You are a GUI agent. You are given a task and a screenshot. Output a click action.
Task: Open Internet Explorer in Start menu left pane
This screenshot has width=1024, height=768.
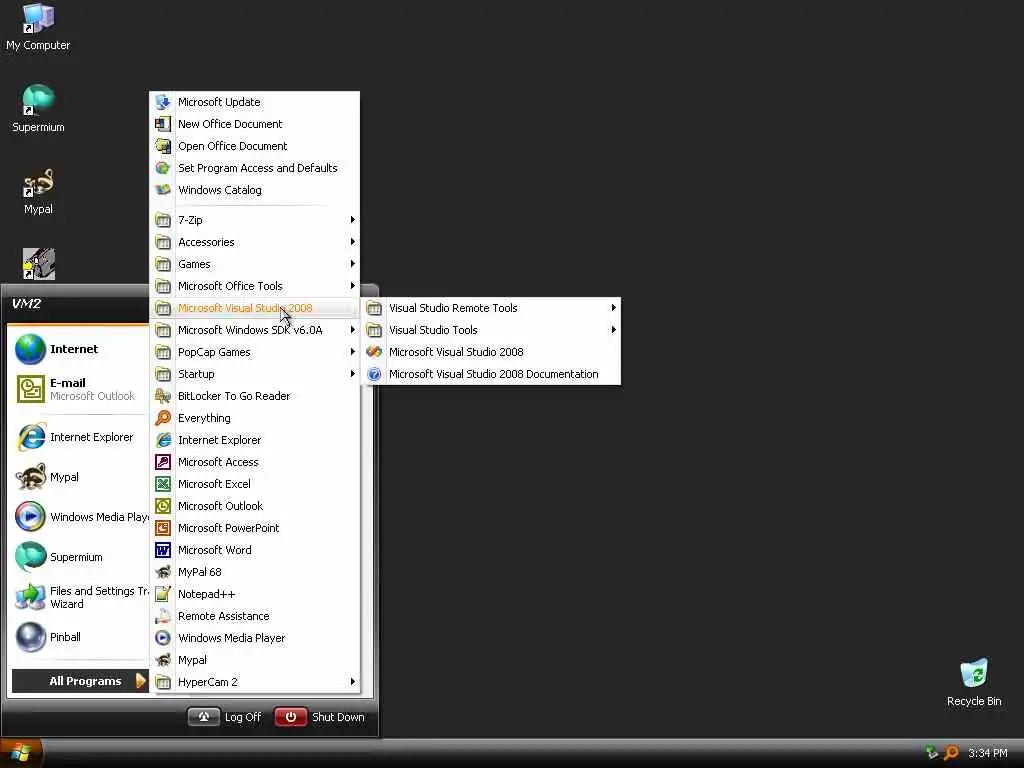click(x=80, y=438)
